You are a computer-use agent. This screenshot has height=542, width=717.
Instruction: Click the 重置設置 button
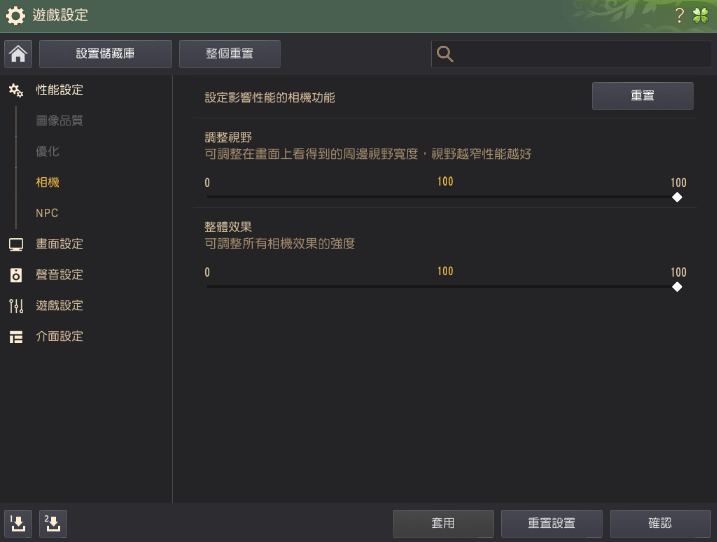point(551,523)
